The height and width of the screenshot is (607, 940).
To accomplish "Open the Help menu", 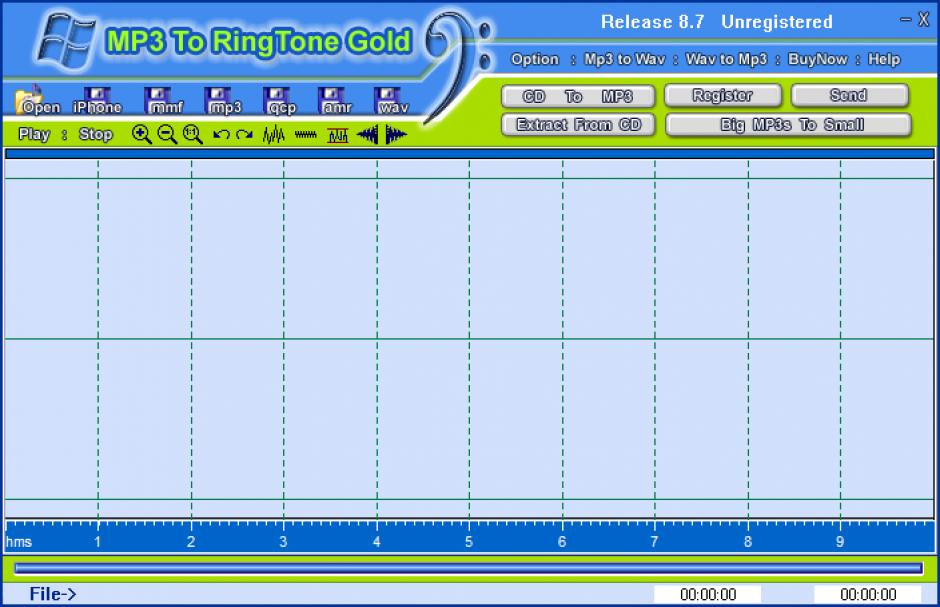I will click(884, 59).
